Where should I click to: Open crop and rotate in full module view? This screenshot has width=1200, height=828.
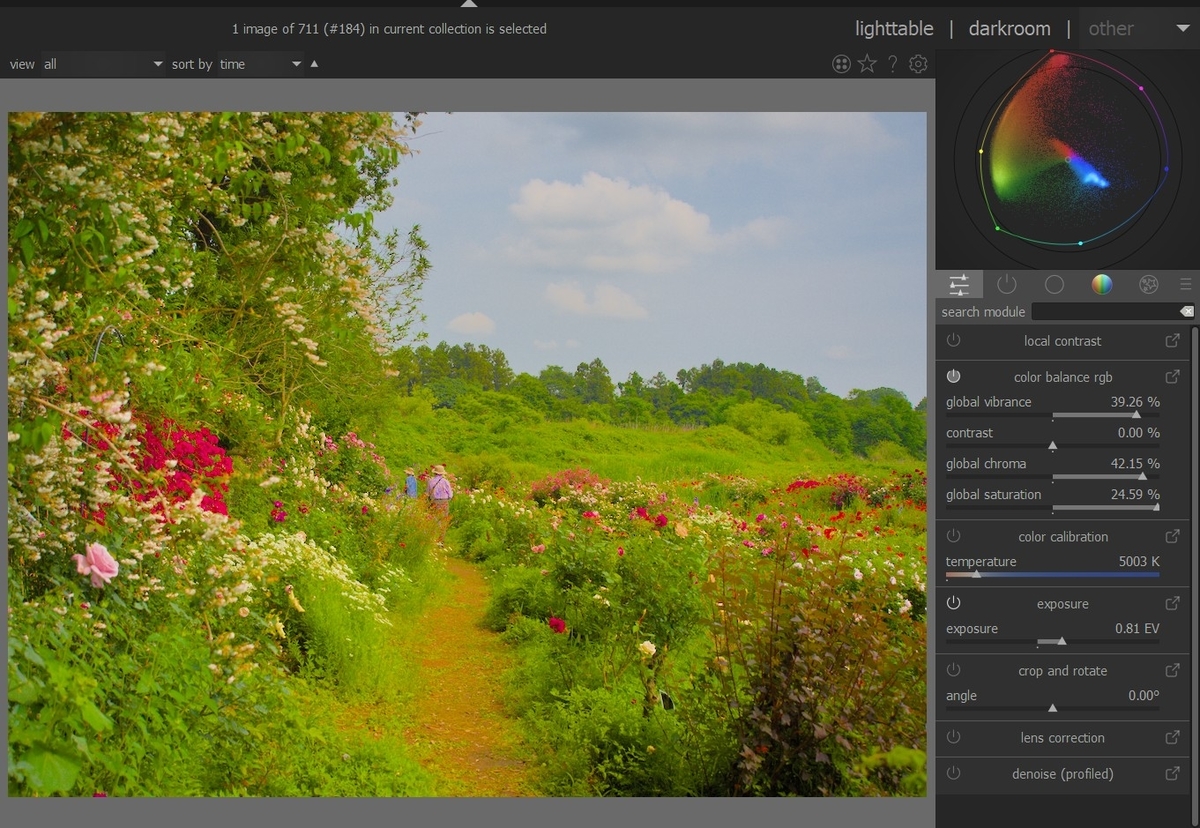1172,671
